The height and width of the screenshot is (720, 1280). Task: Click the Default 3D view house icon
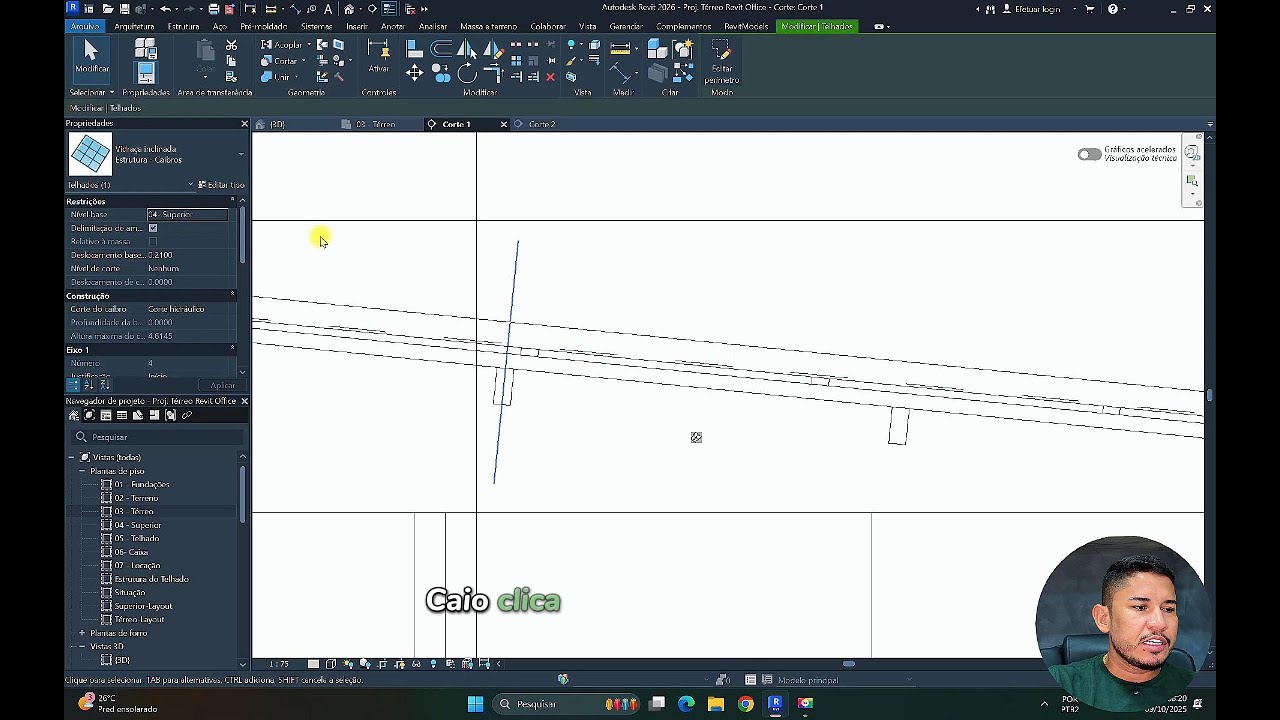[x=348, y=9]
